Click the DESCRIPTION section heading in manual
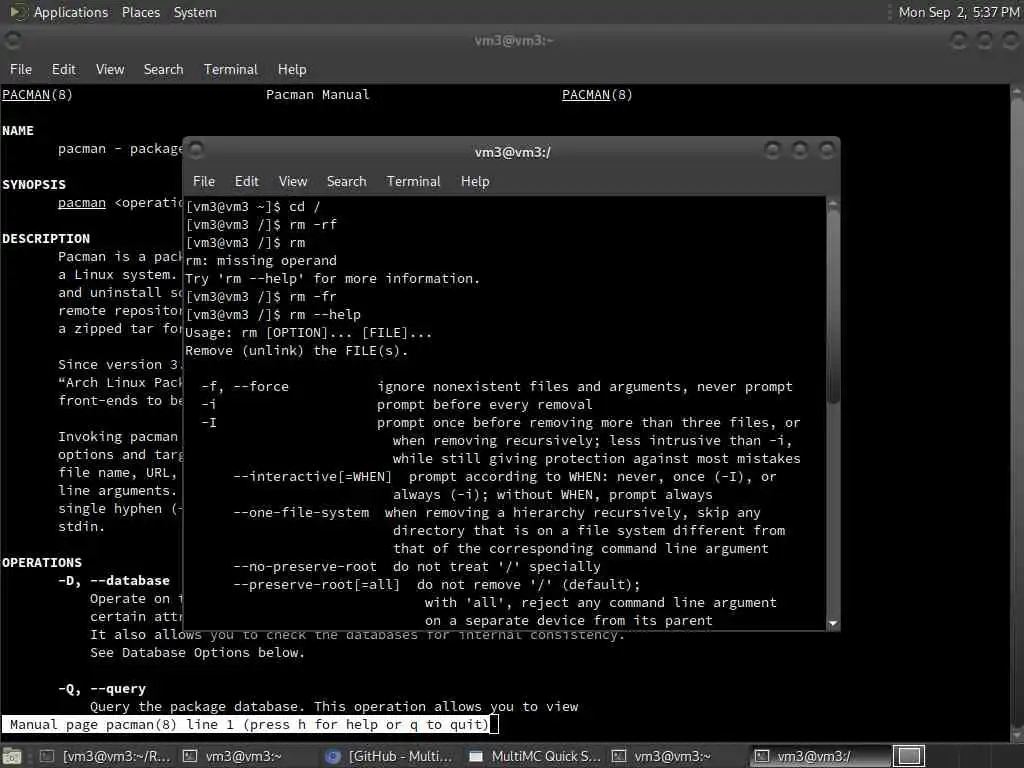Image resolution: width=1024 pixels, height=768 pixels. [46, 238]
